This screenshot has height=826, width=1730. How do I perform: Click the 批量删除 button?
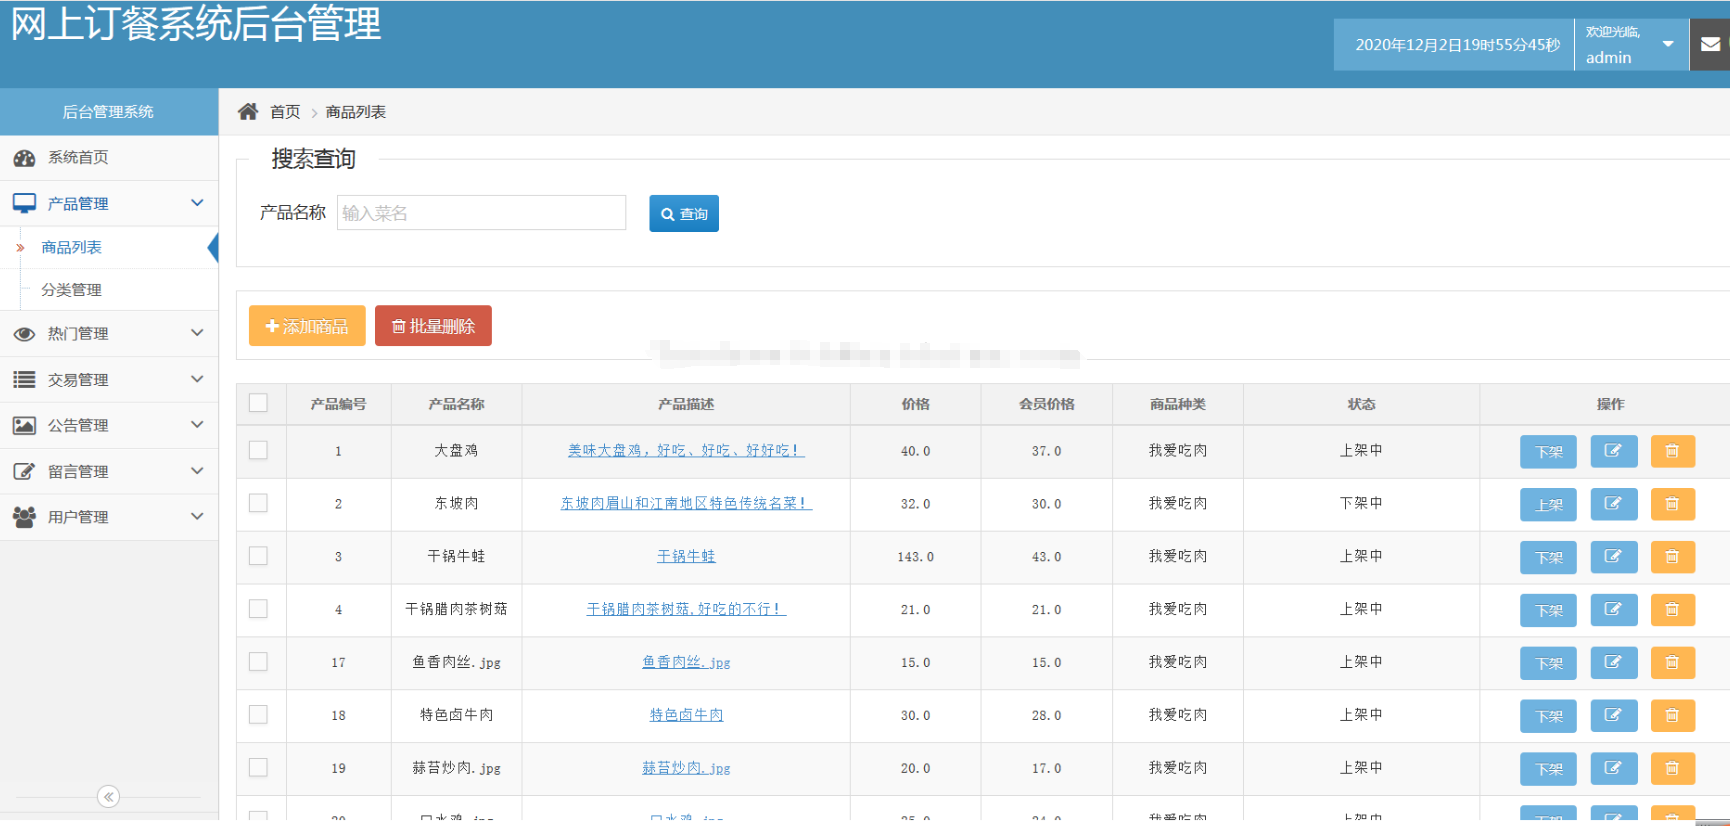(433, 326)
